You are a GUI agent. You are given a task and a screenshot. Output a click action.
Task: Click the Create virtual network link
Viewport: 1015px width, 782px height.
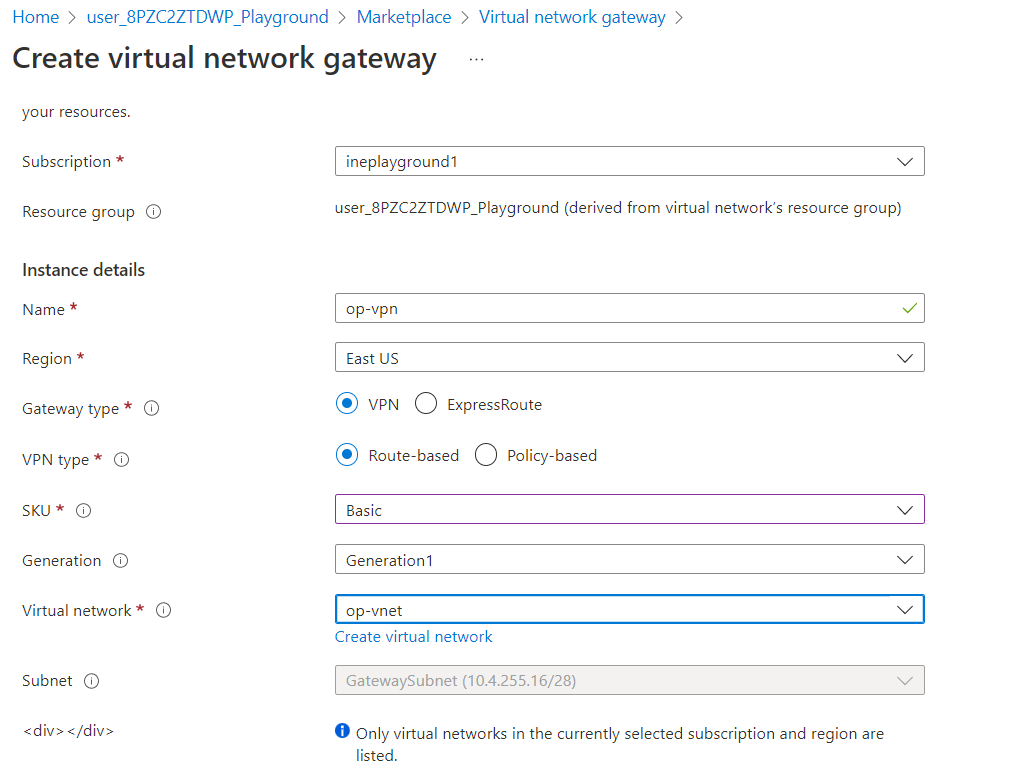[x=414, y=637]
